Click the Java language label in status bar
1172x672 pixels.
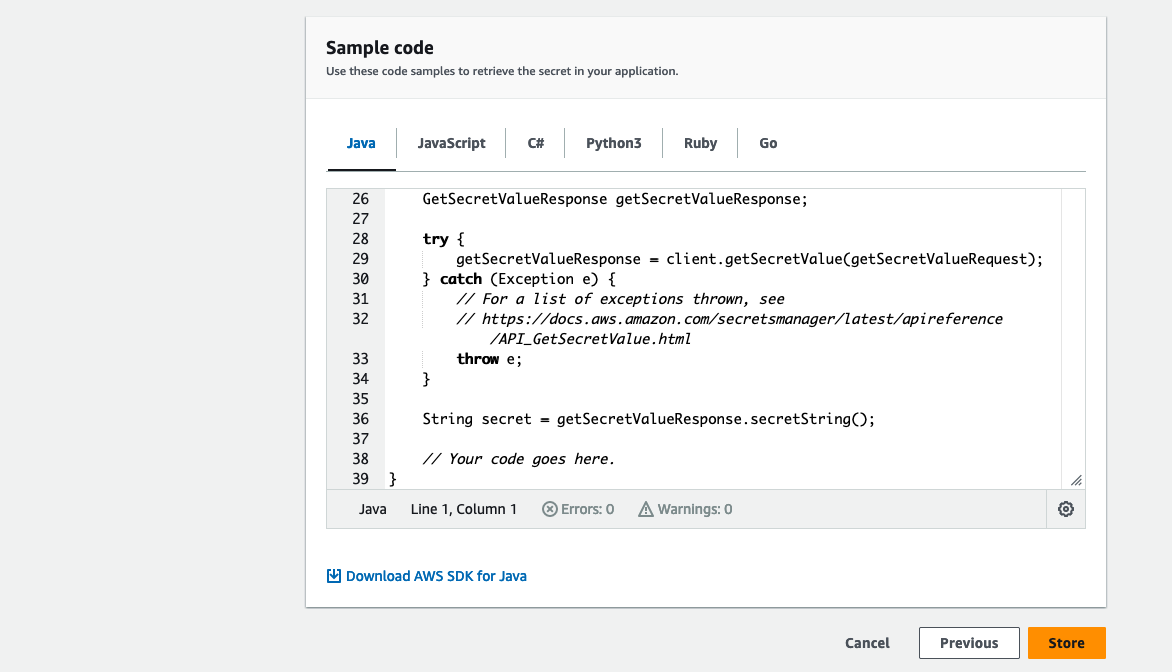[373, 509]
